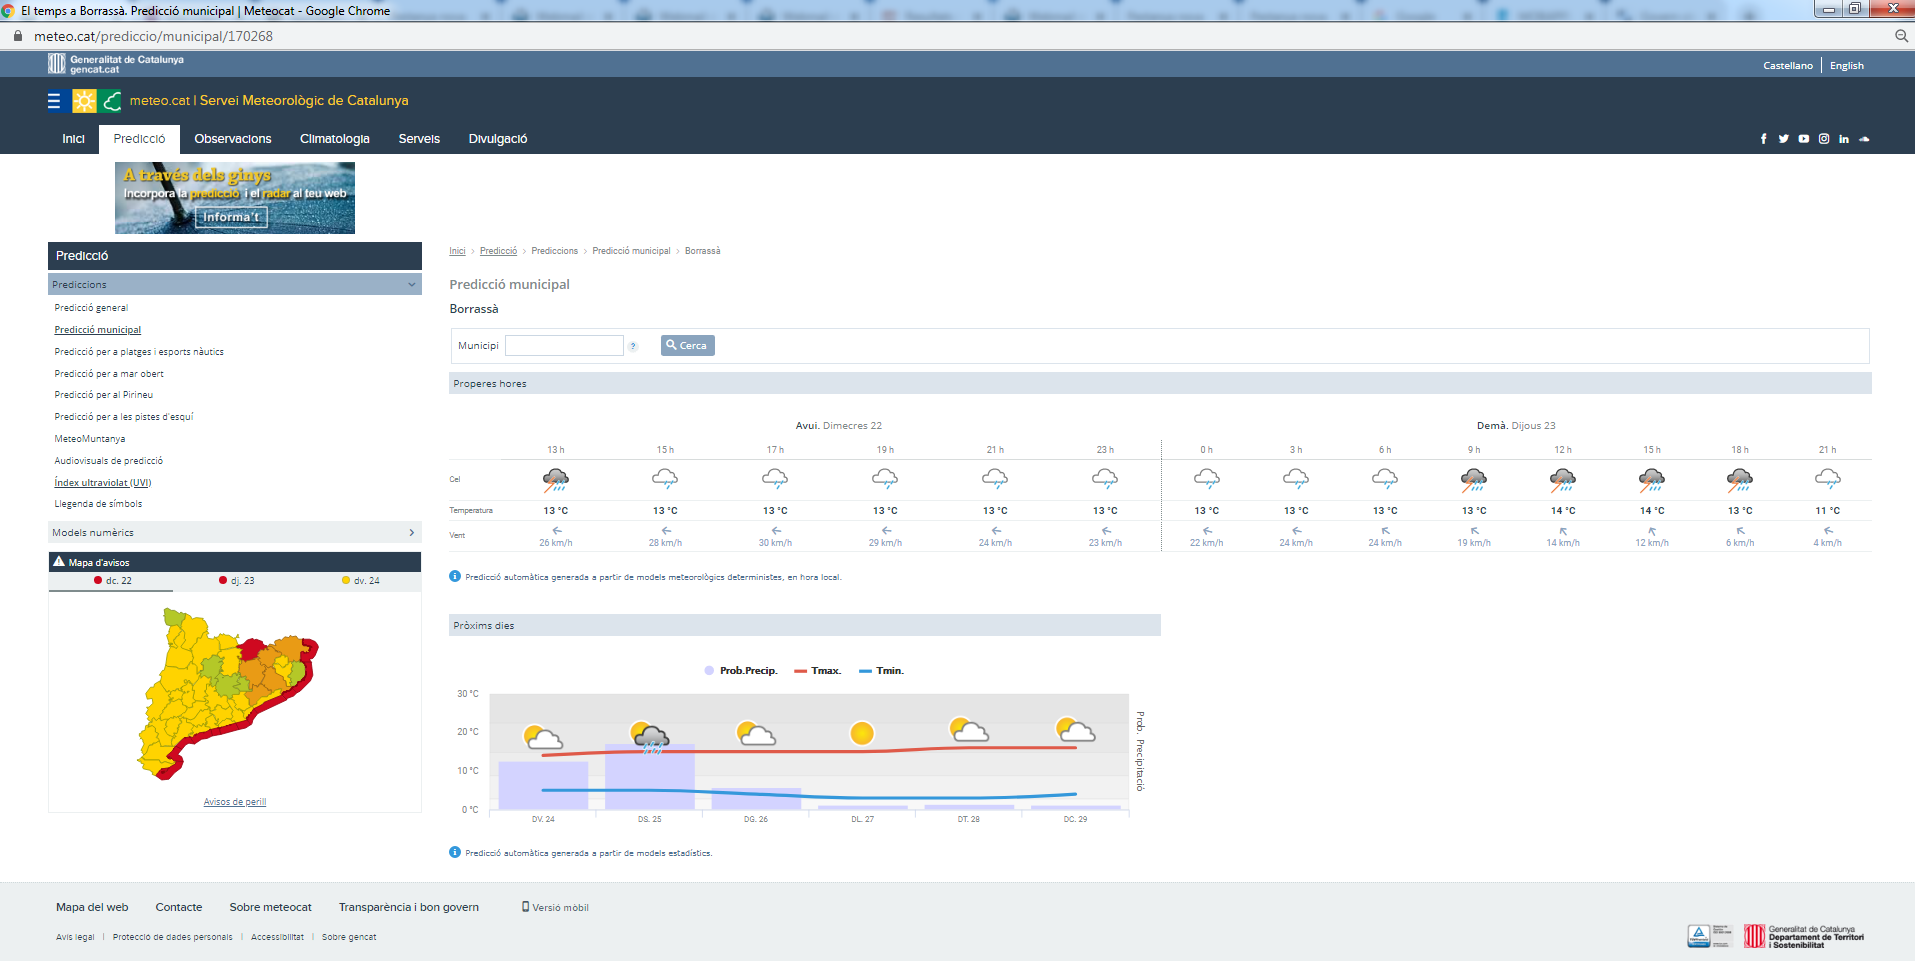Open Predicció per al Pirineu link

[104, 395]
